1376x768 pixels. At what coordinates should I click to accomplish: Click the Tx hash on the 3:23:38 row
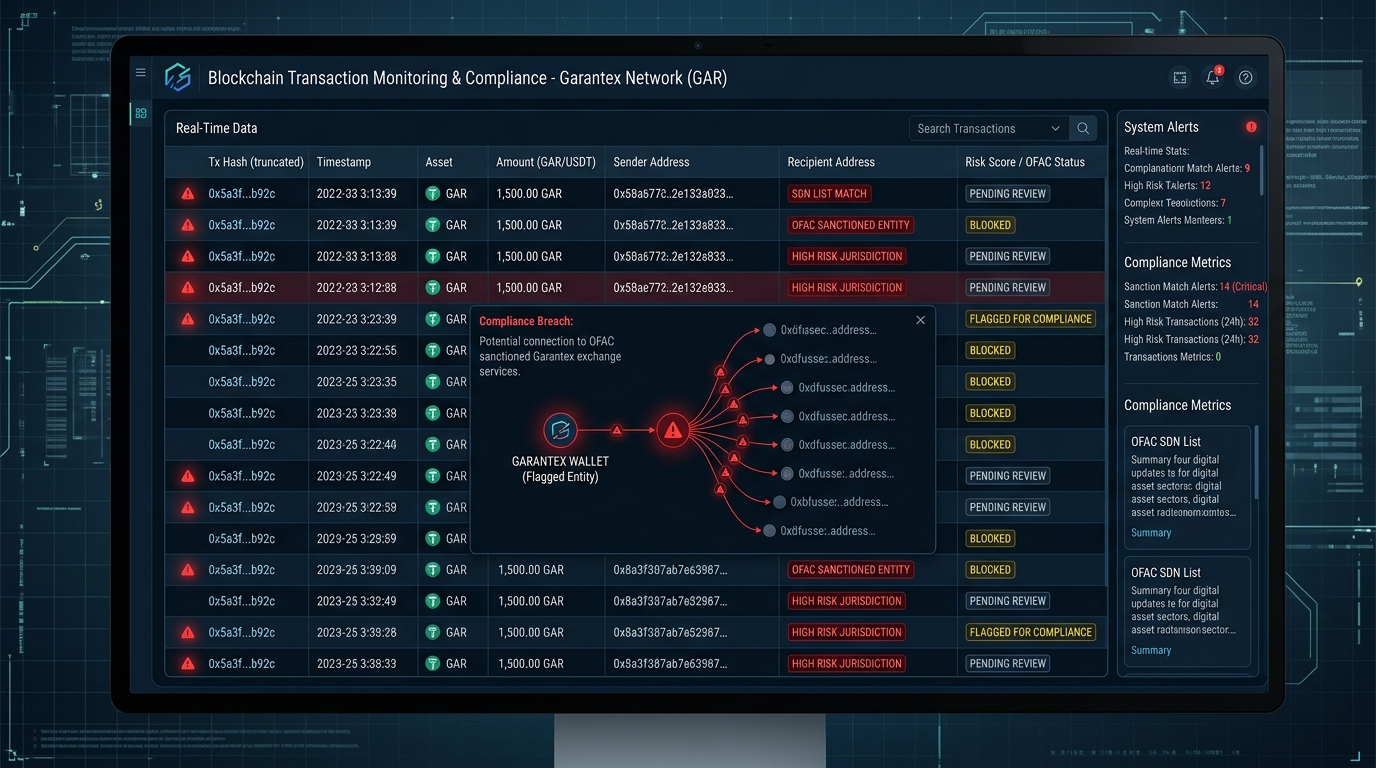point(241,413)
